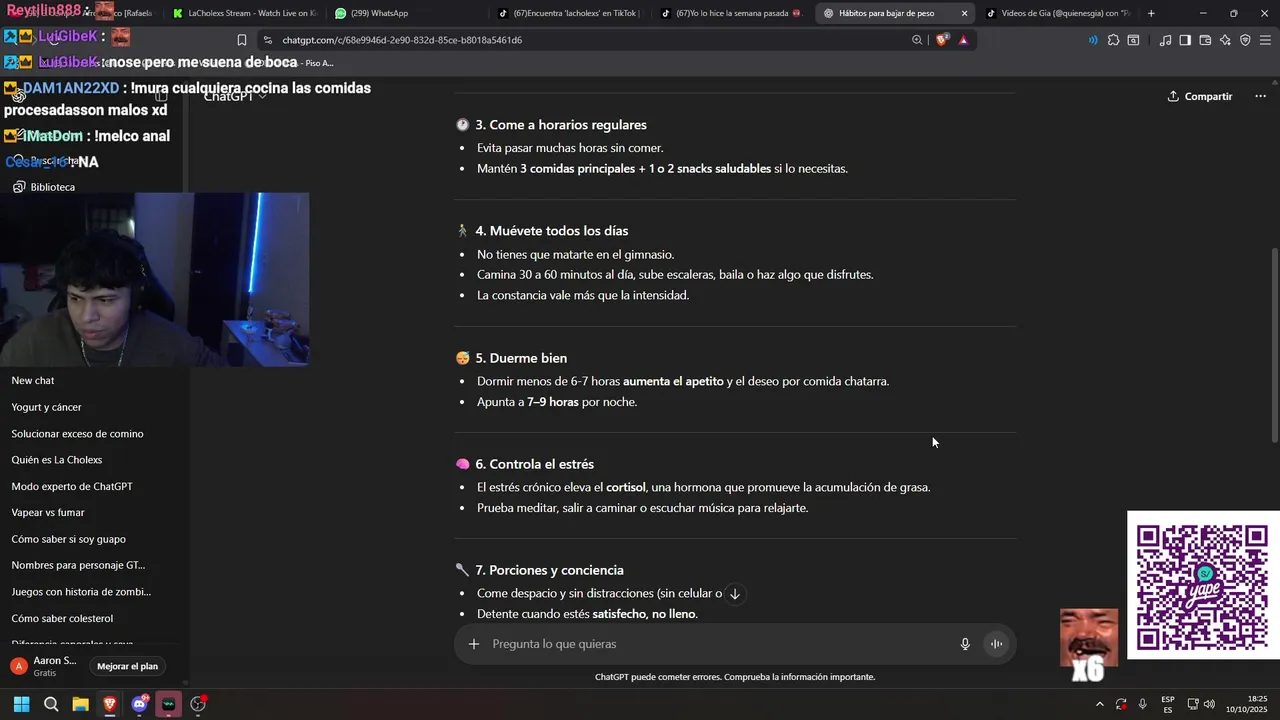Open the Brave Wallet icon
This screenshot has height=720, width=1280.
pos(1205,40)
